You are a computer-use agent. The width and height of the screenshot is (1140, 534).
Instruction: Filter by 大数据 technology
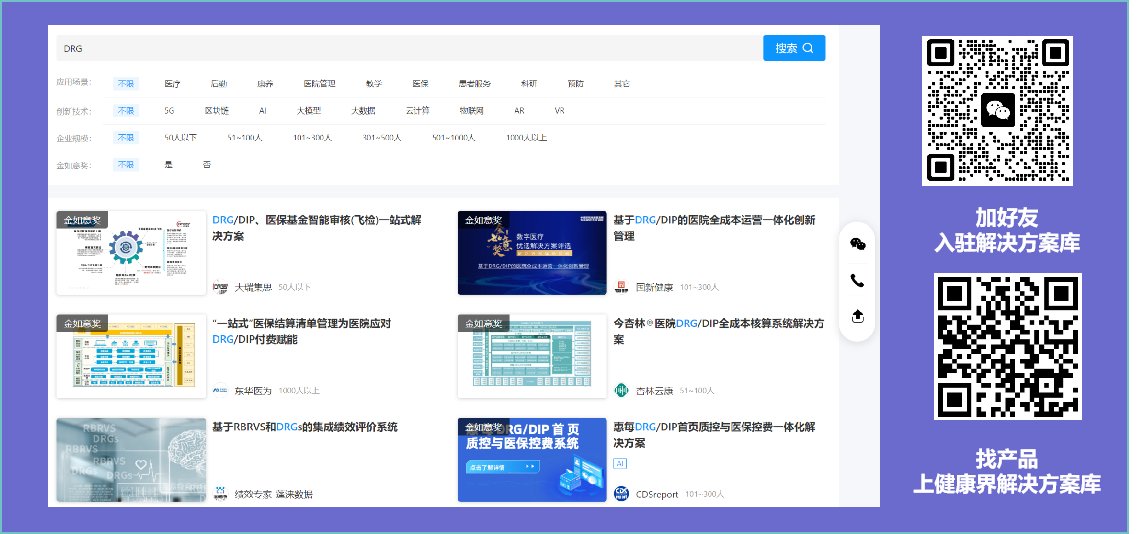click(363, 111)
